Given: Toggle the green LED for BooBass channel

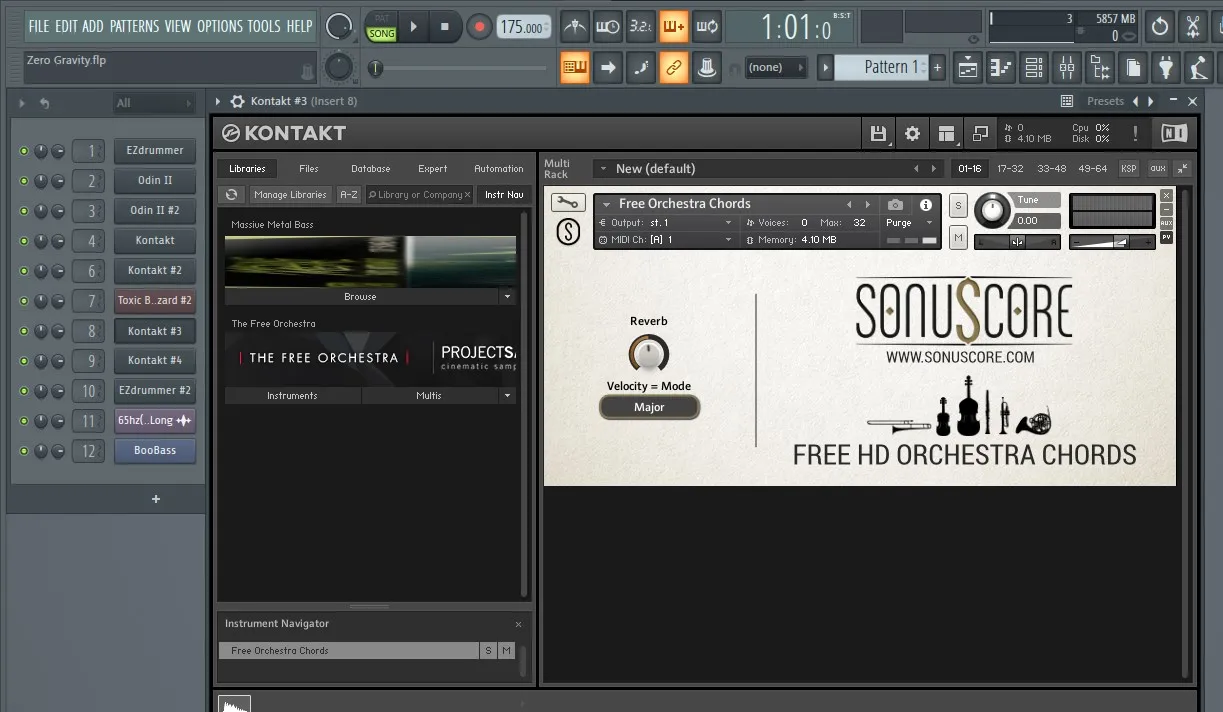Looking at the screenshot, I should tap(24, 451).
